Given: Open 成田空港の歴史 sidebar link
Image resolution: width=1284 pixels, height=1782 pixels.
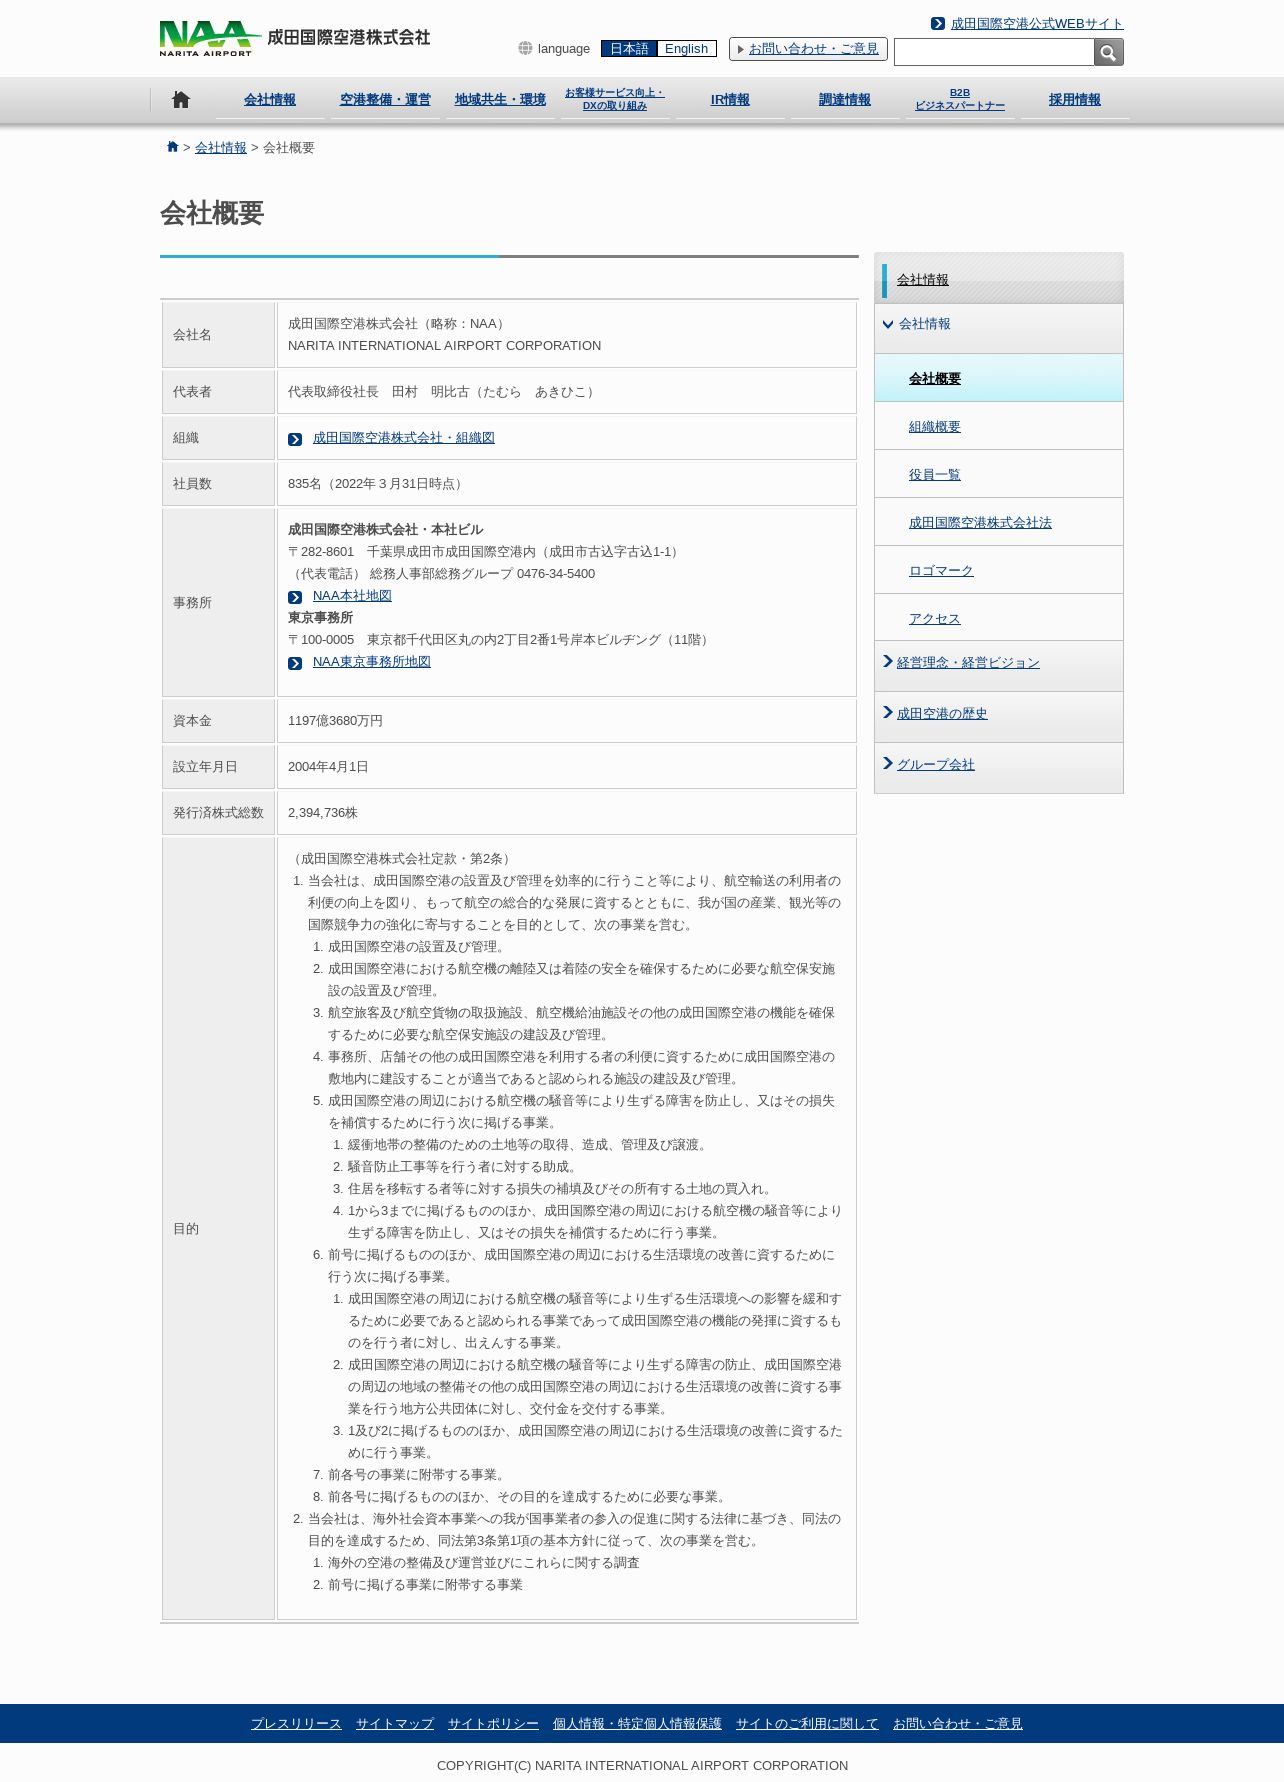Looking at the screenshot, I should click(942, 714).
